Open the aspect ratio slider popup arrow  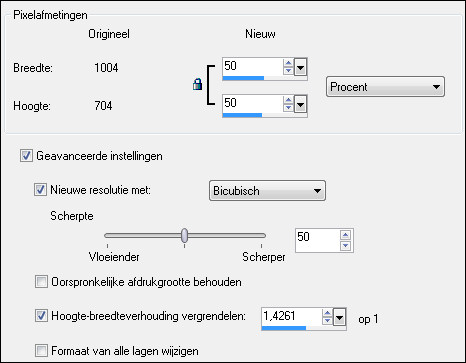tap(339, 318)
